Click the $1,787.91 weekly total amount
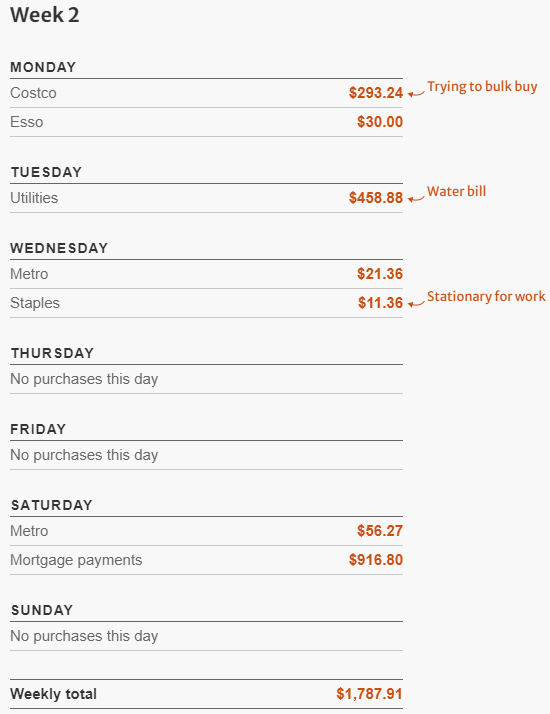Screen dimensions: 550x714 coord(369,694)
